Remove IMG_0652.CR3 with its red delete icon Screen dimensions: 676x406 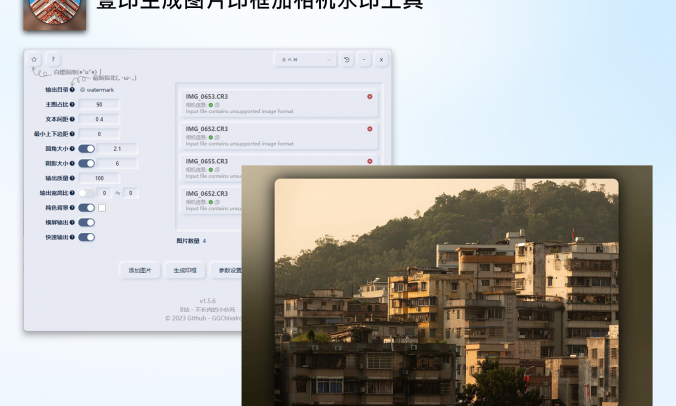(x=369, y=129)
